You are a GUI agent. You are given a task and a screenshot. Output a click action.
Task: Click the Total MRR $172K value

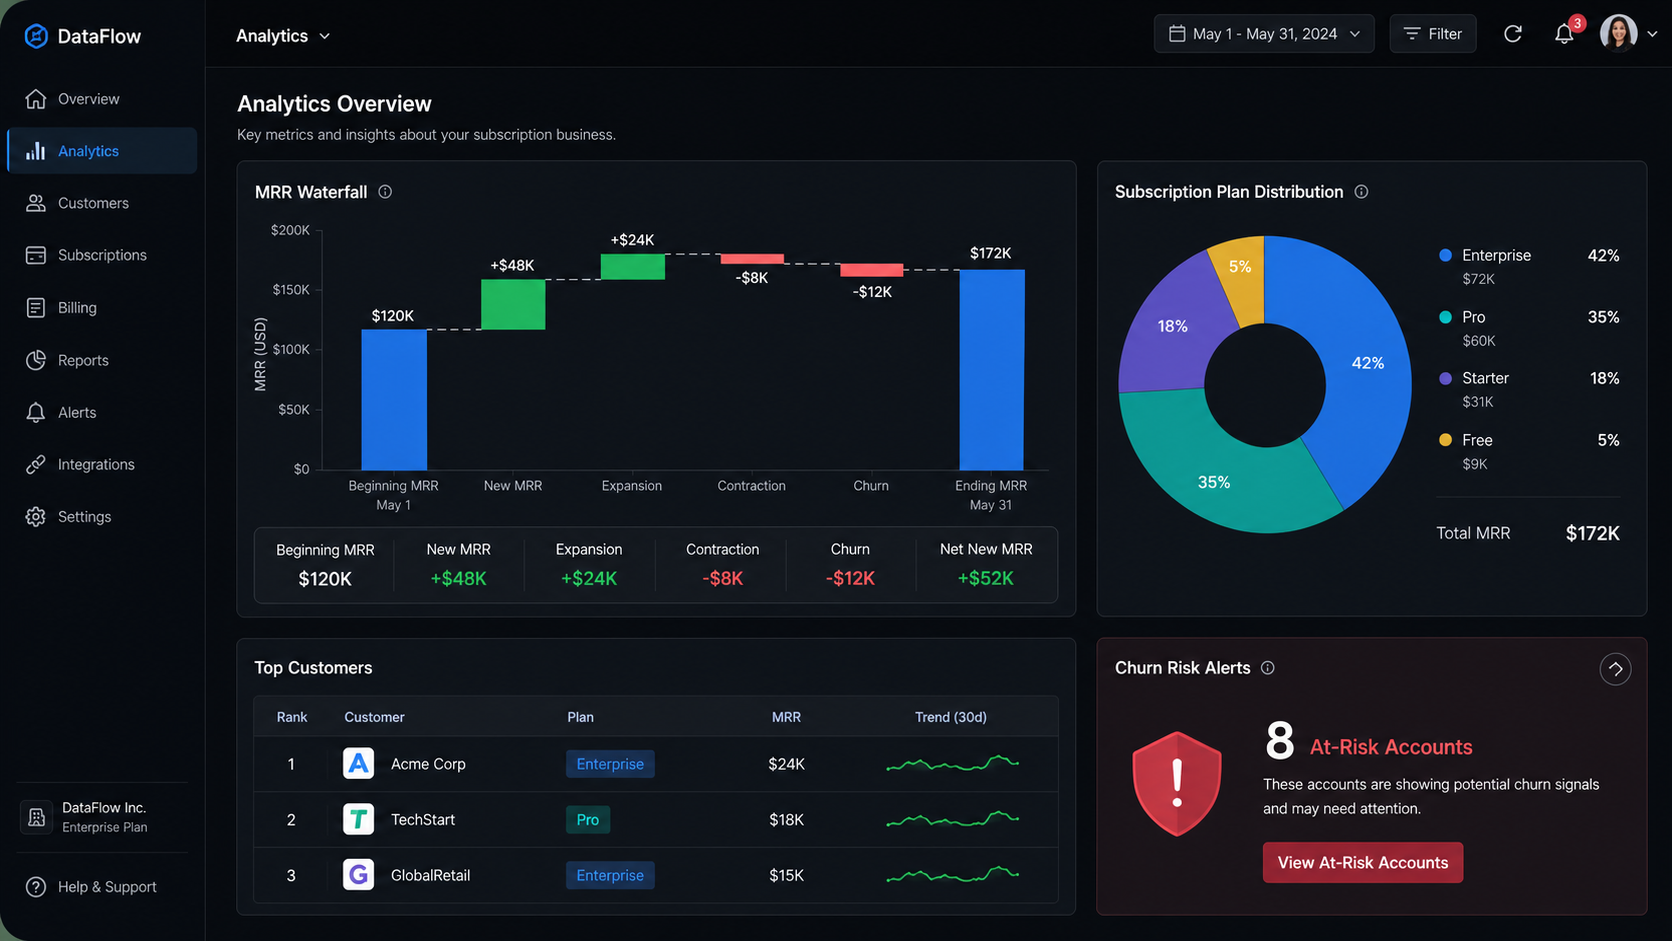1593,533
